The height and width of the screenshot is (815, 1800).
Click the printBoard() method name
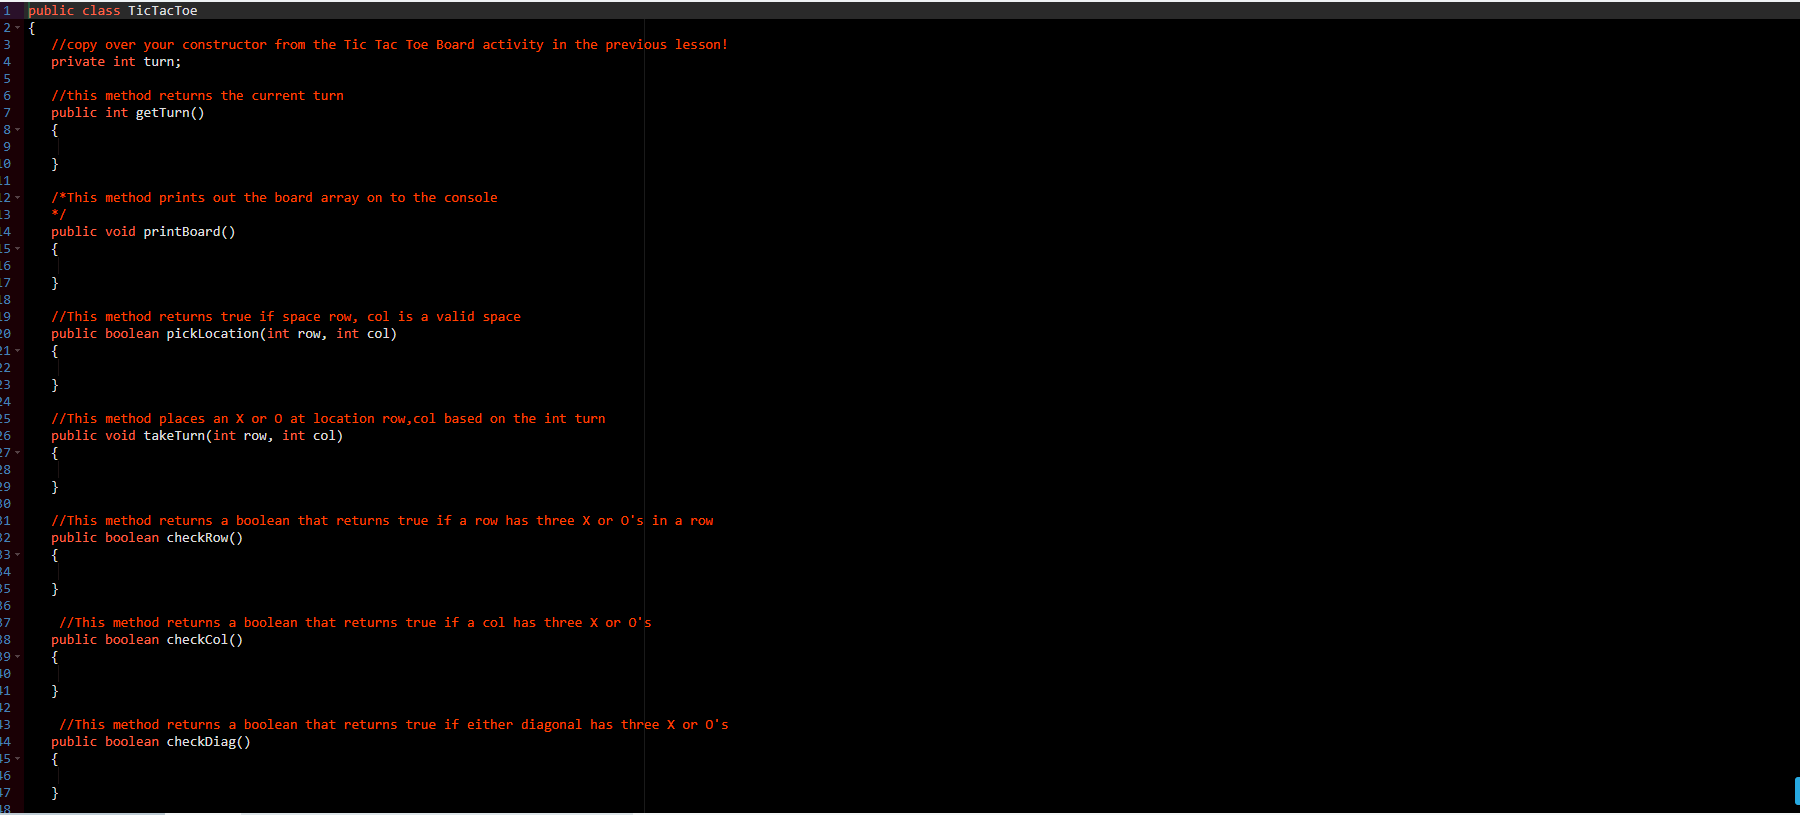pyautogui.click(x=189, y=232)
